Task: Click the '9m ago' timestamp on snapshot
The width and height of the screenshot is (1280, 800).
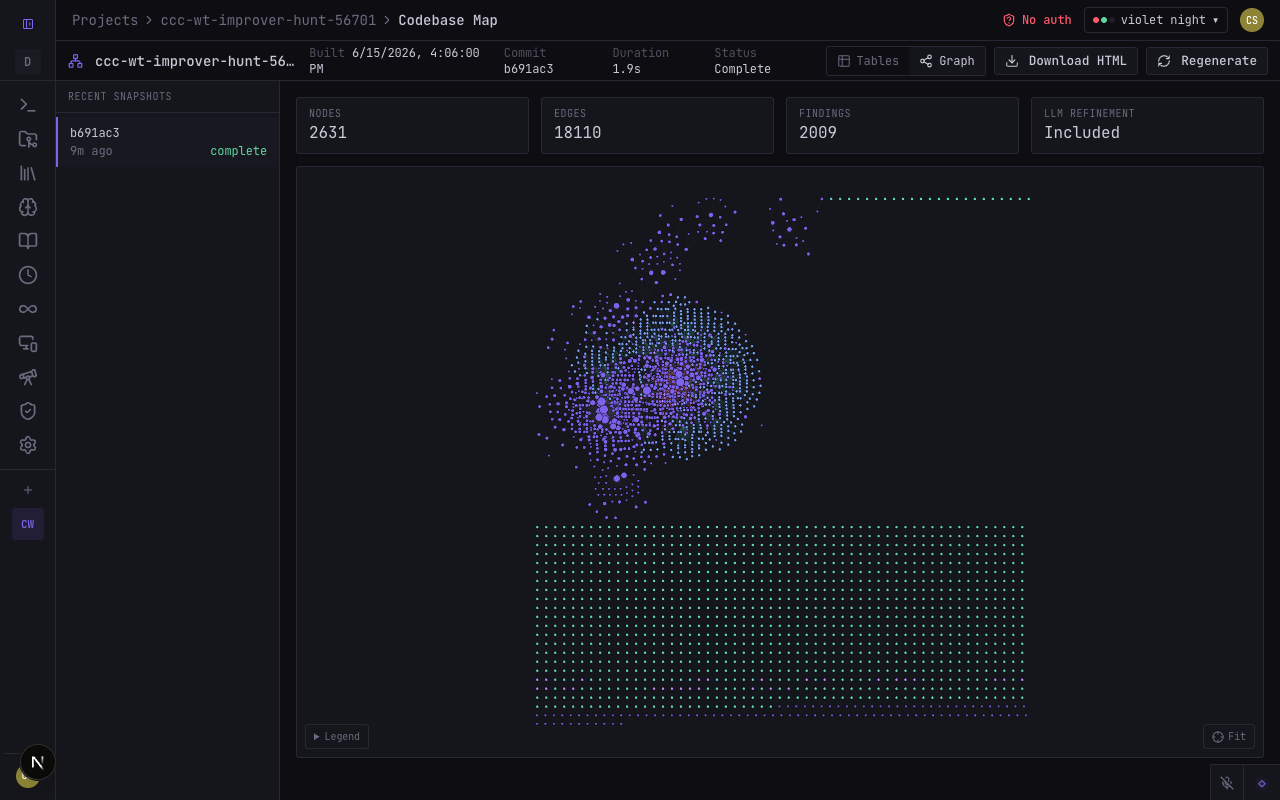Action: point(91,151)
